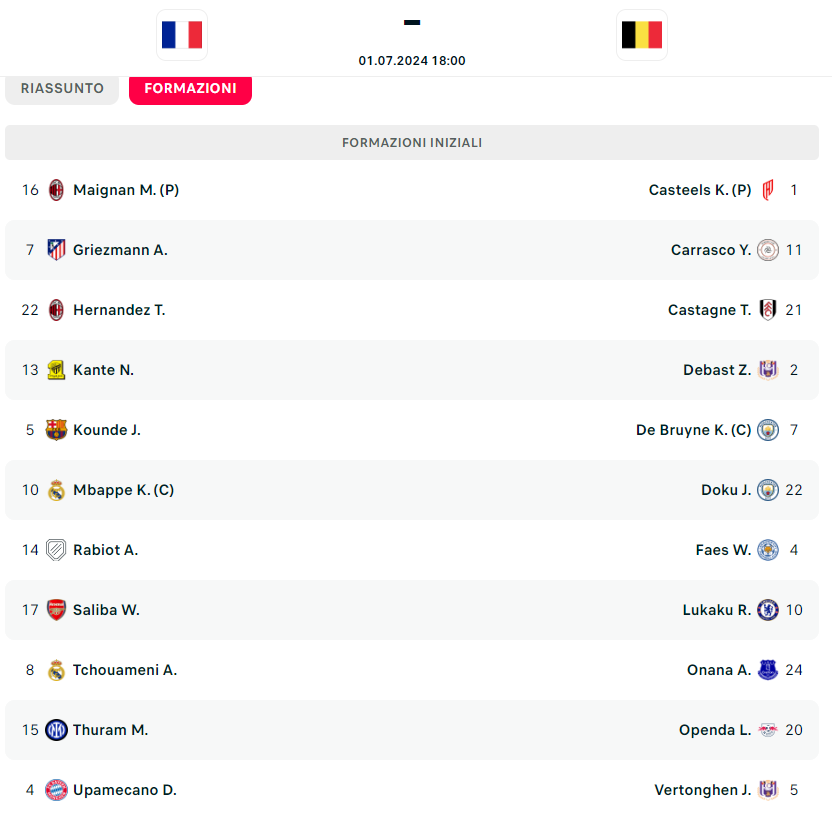This screenshot has height=836, width=832.
Task: Click the Everton crest next to Onana
Action: pos(768,670)
